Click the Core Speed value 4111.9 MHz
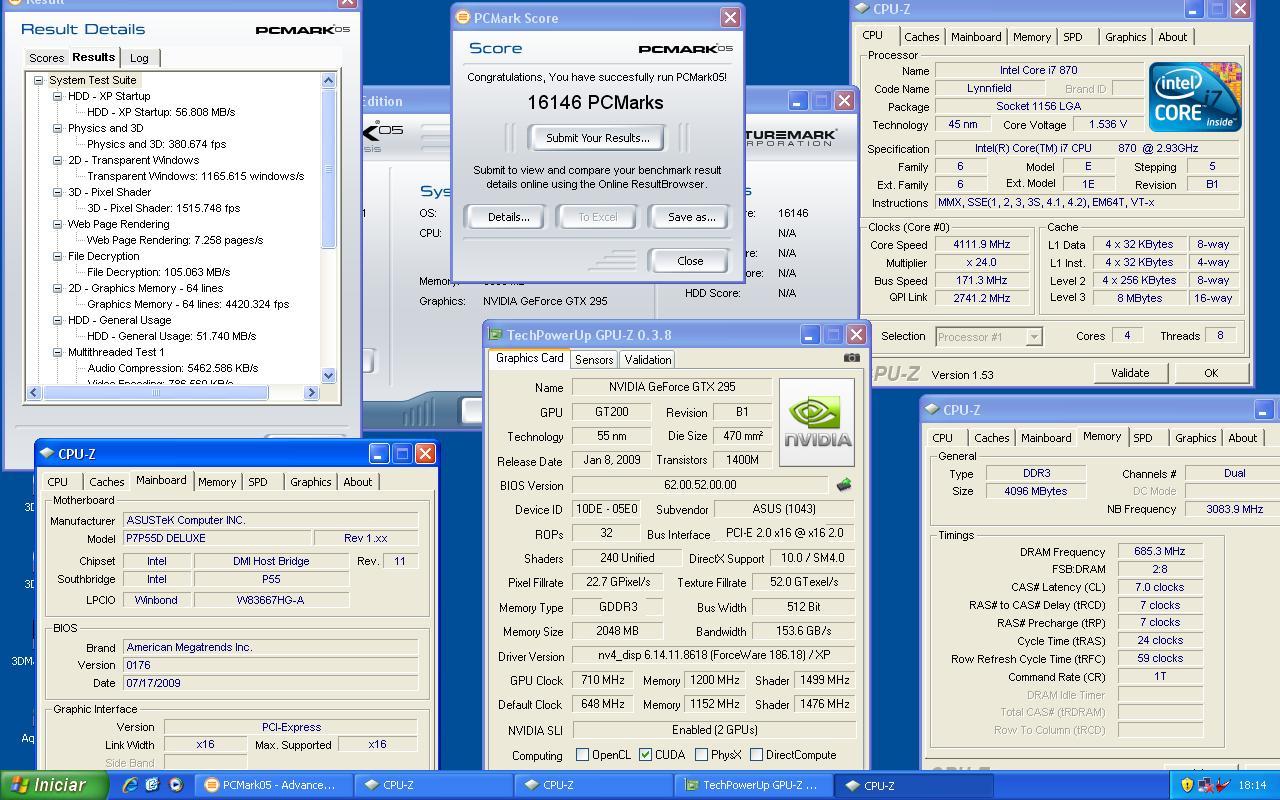Viewport: 1280px width, 800px height. click(x=981, y=244)
